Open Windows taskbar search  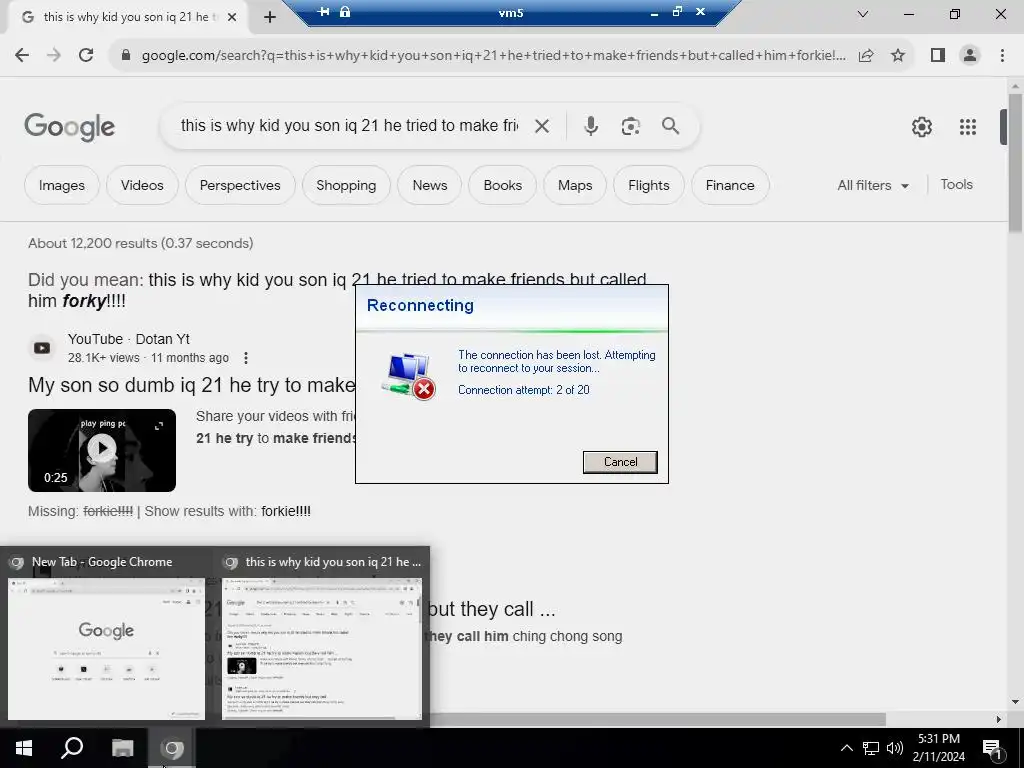tap(72, 748)
